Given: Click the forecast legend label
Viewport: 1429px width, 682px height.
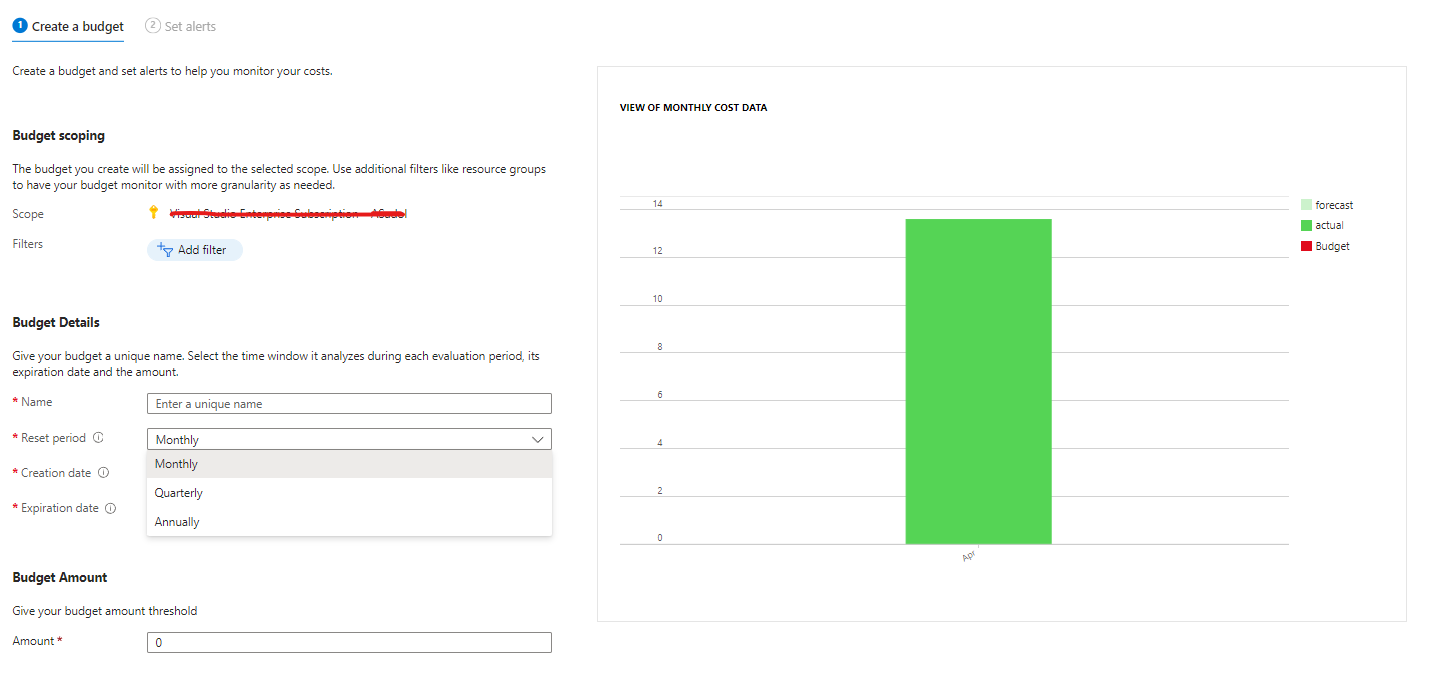Looking at the screenshot, I should (1334, 205).
